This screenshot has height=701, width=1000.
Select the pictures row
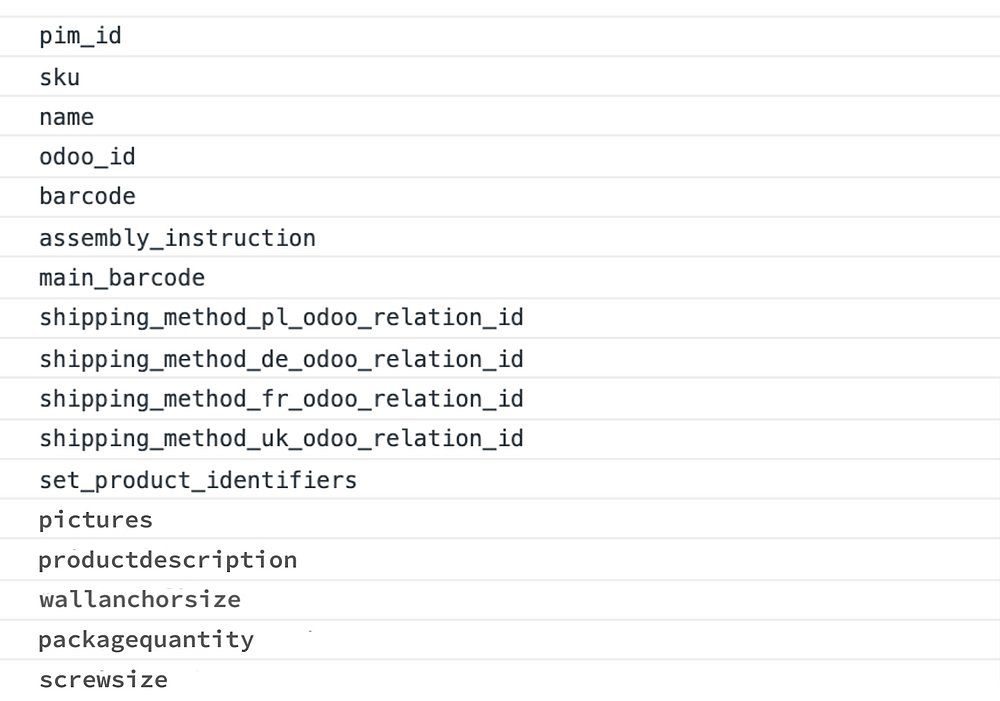[x=96, y=520]
